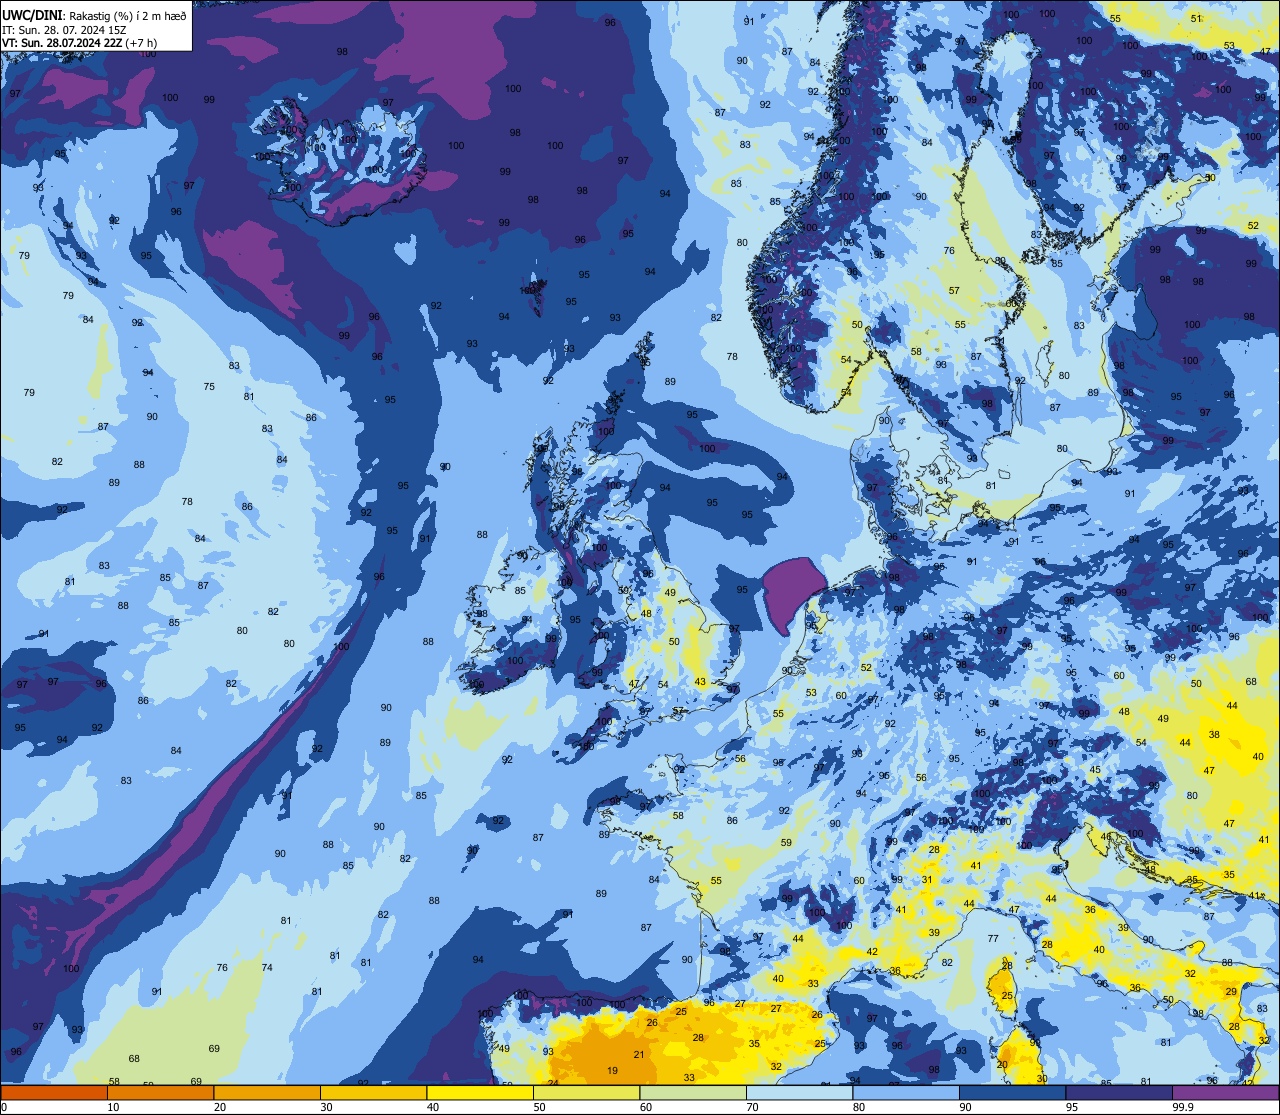Screen dimensions: 1280x1115
Task: Select the medium blue 90–95 legend swatch
Action: (x=1012, y=1092)
